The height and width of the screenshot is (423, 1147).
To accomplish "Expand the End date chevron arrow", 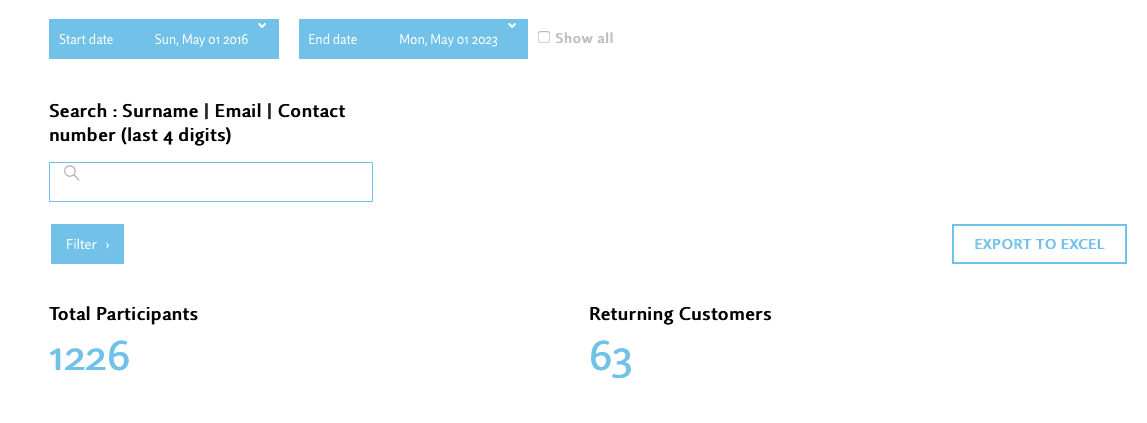I will tap(511, 25).
